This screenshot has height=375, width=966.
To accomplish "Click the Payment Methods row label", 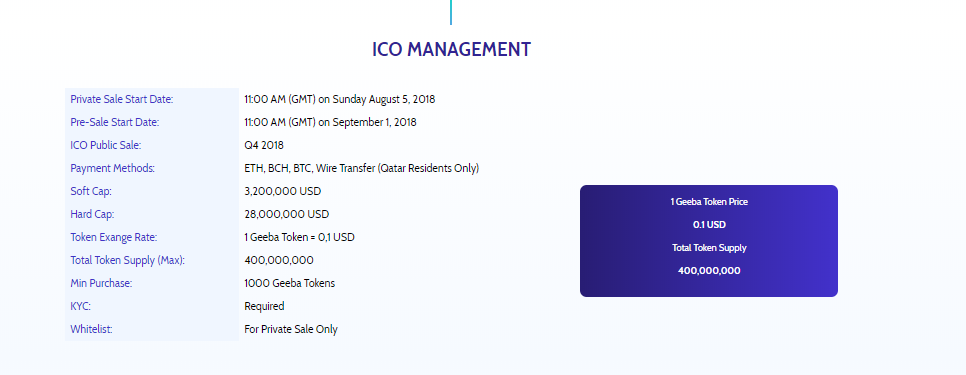I will pos(113,168).
